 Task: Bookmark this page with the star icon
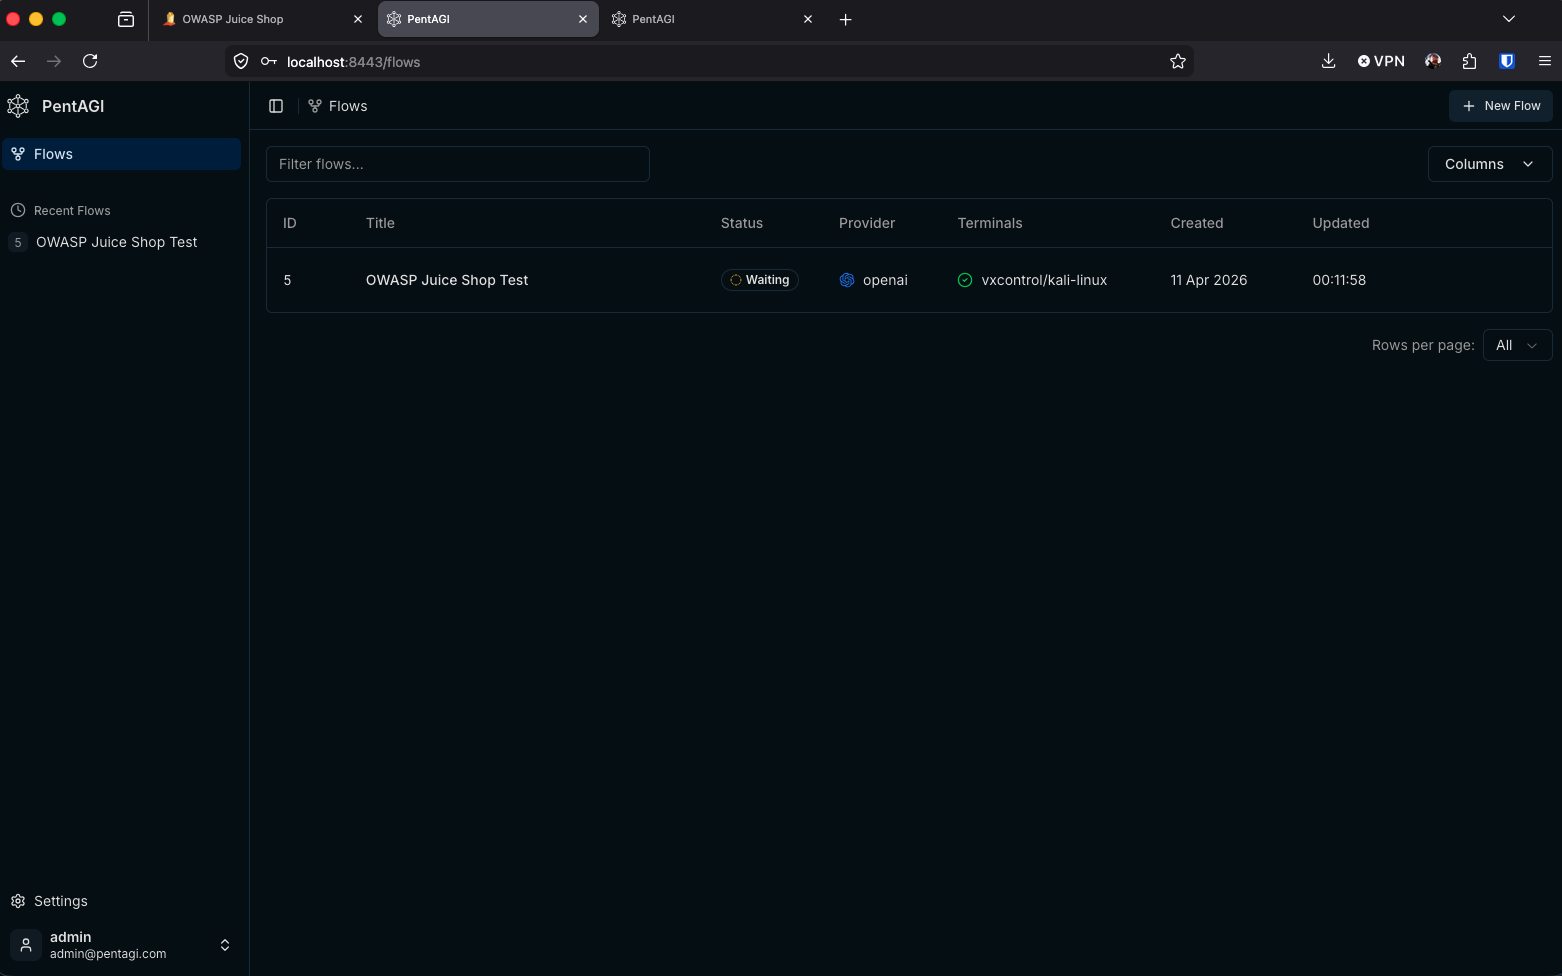pos(1178,61)
